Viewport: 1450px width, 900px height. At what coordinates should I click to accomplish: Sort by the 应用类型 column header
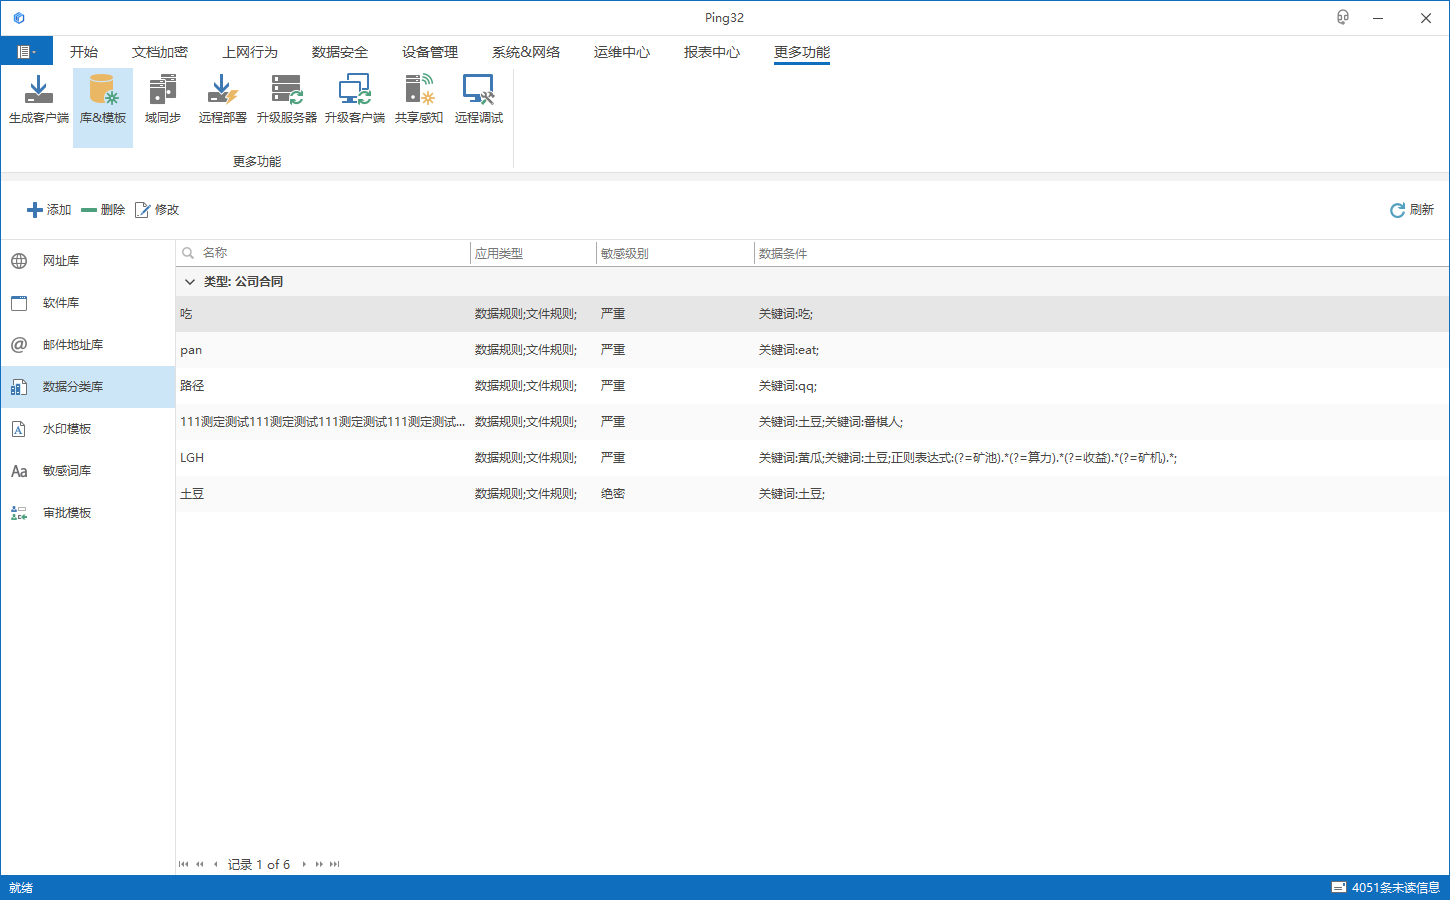533,254
